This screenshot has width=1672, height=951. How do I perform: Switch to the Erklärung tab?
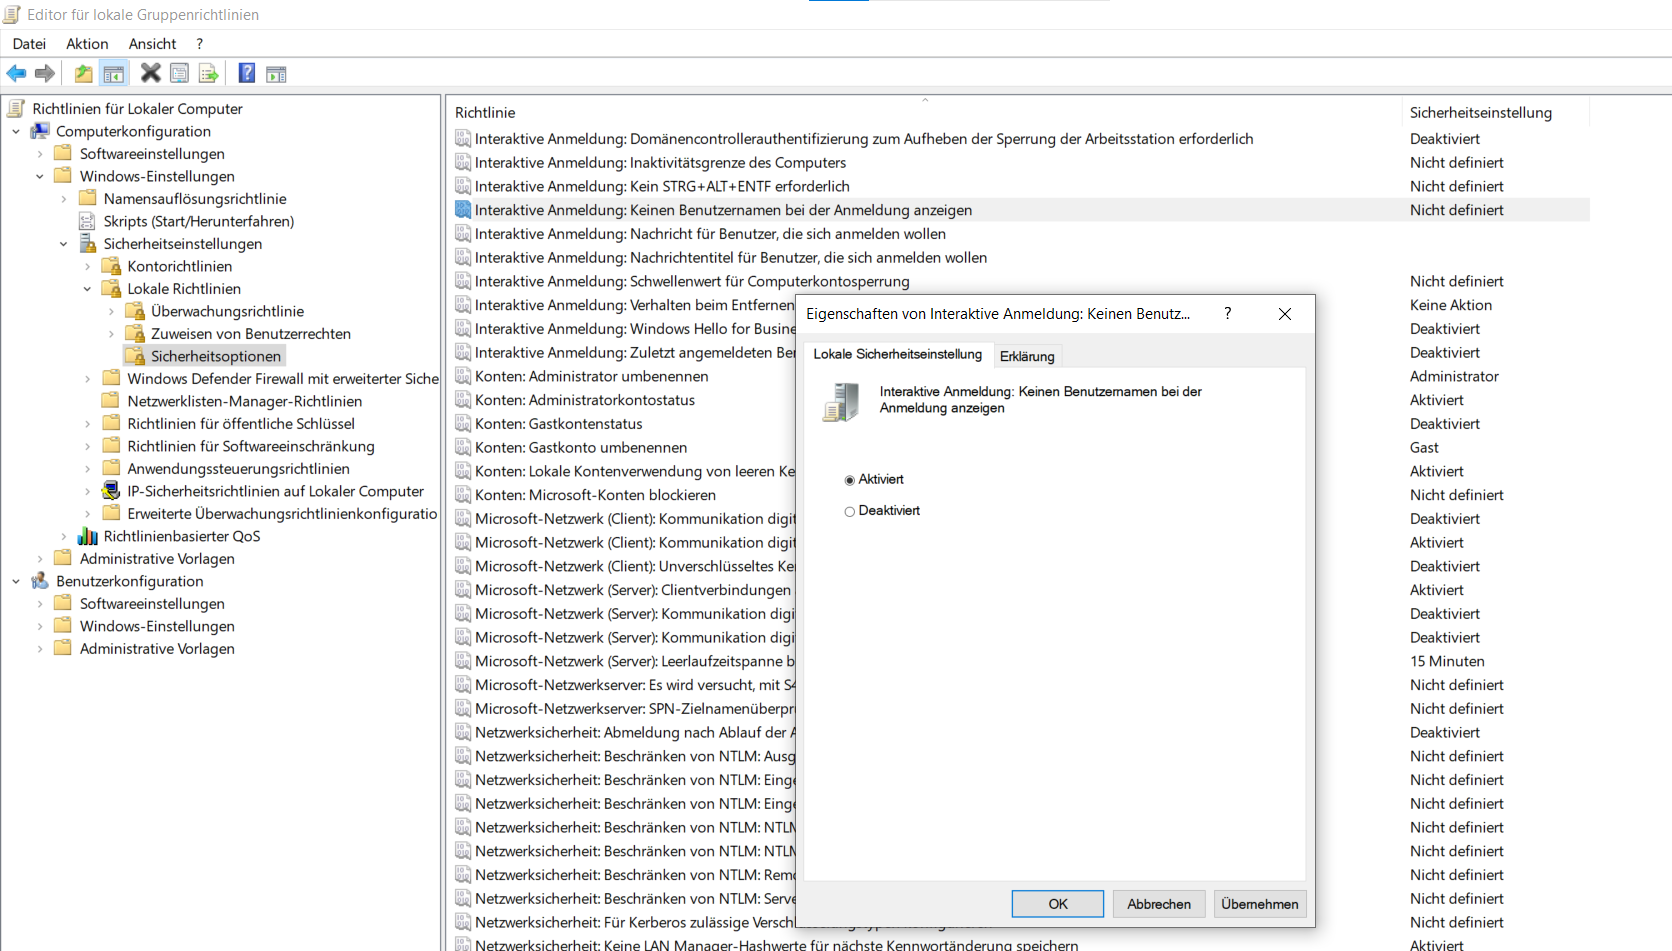(x=1027, y=356)
